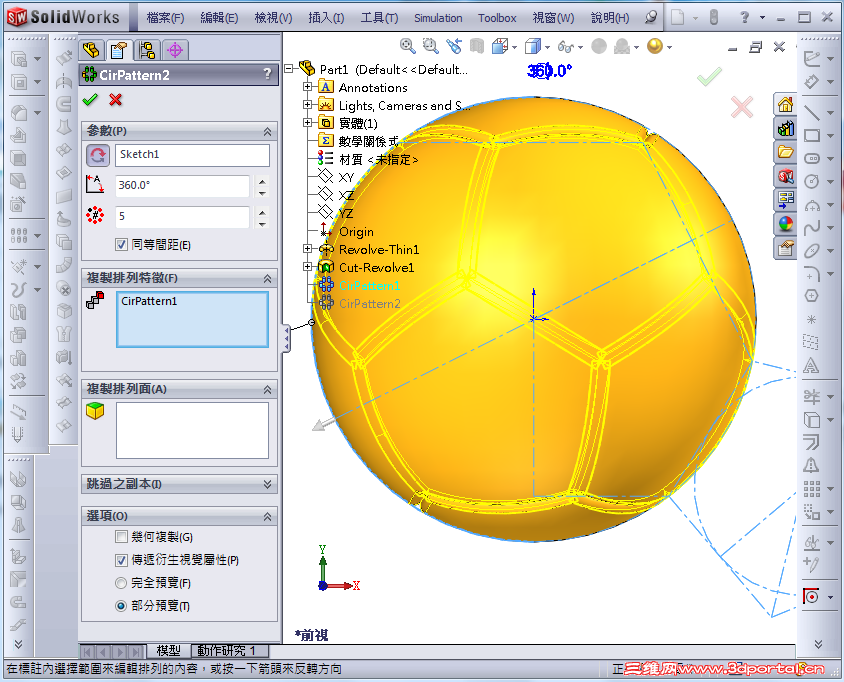
Task: Collapse the 選項 options section
Action: tap(267, 517)
